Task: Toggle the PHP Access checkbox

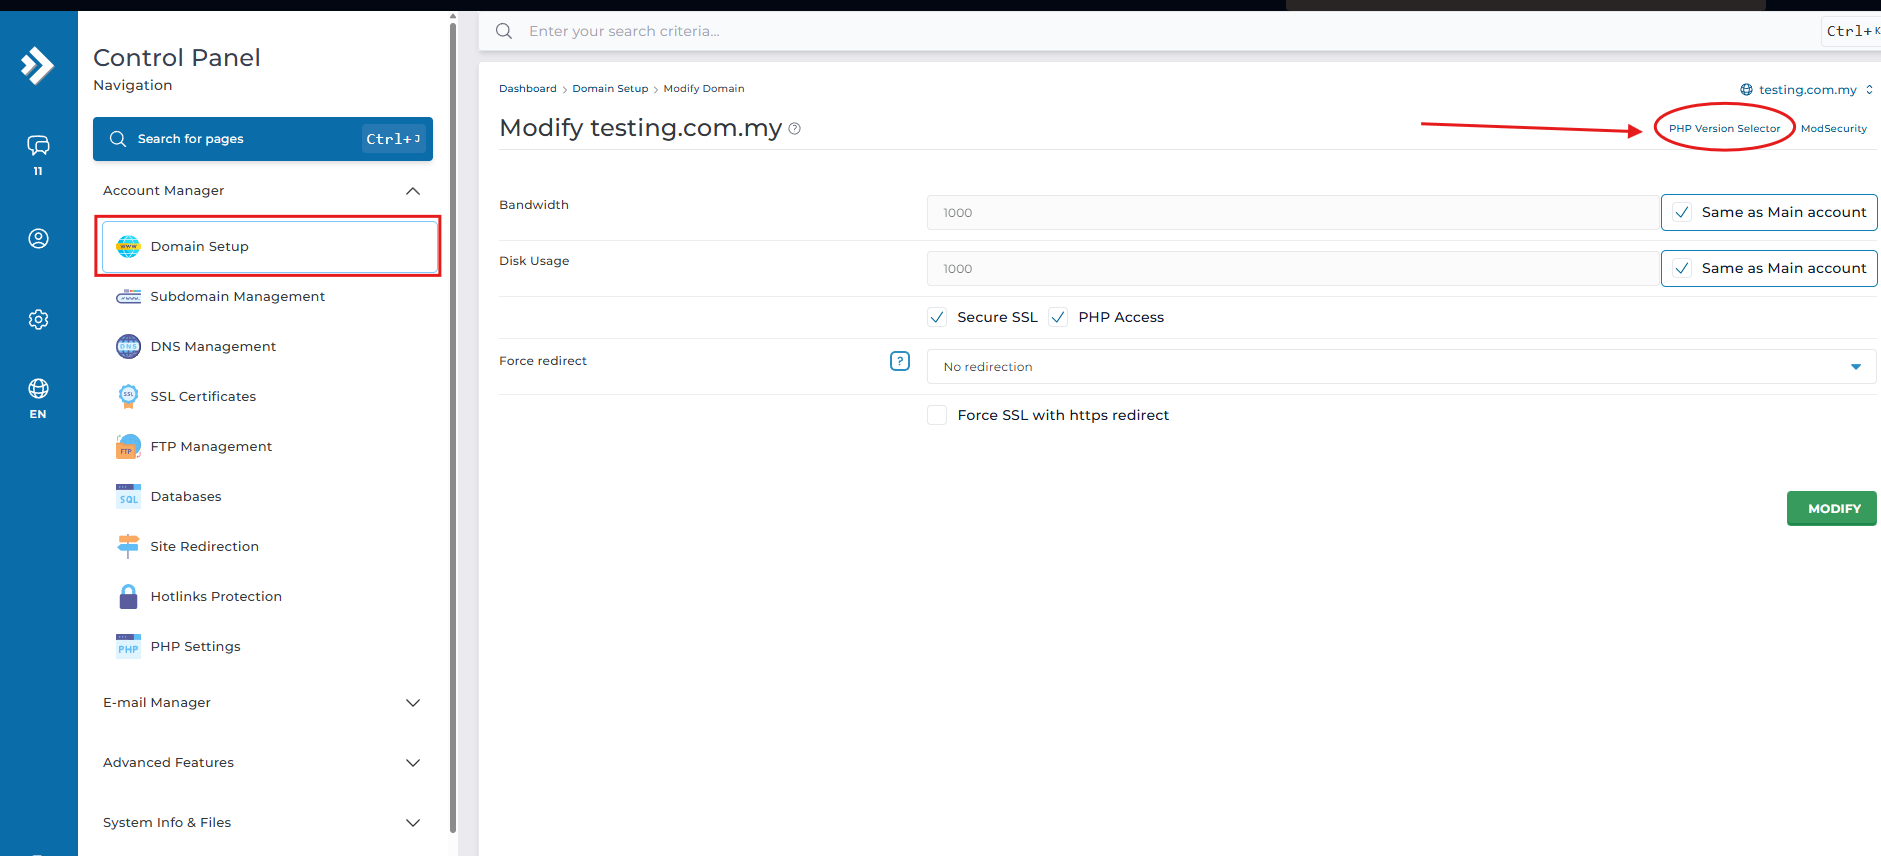Action: tap(1058, 318)
